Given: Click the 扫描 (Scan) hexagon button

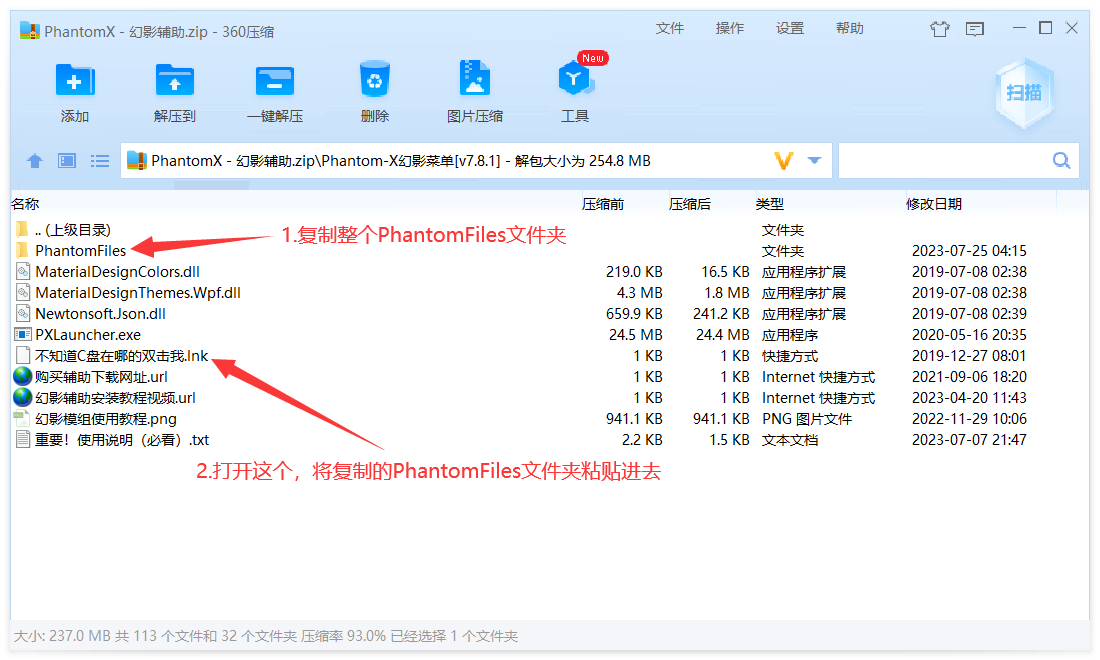Looking at the screenshot, I should coord(1024,93).
